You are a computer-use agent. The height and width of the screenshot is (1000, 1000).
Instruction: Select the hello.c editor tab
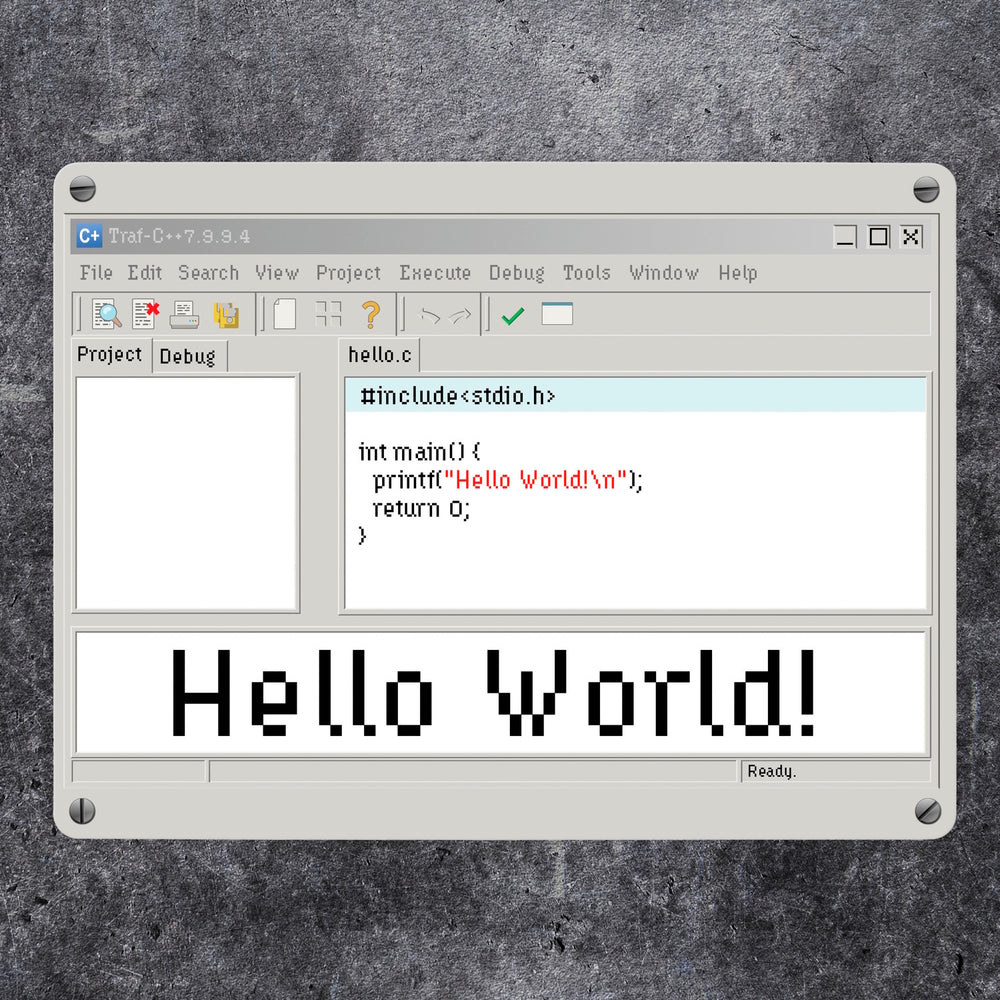tap(380, 356)
